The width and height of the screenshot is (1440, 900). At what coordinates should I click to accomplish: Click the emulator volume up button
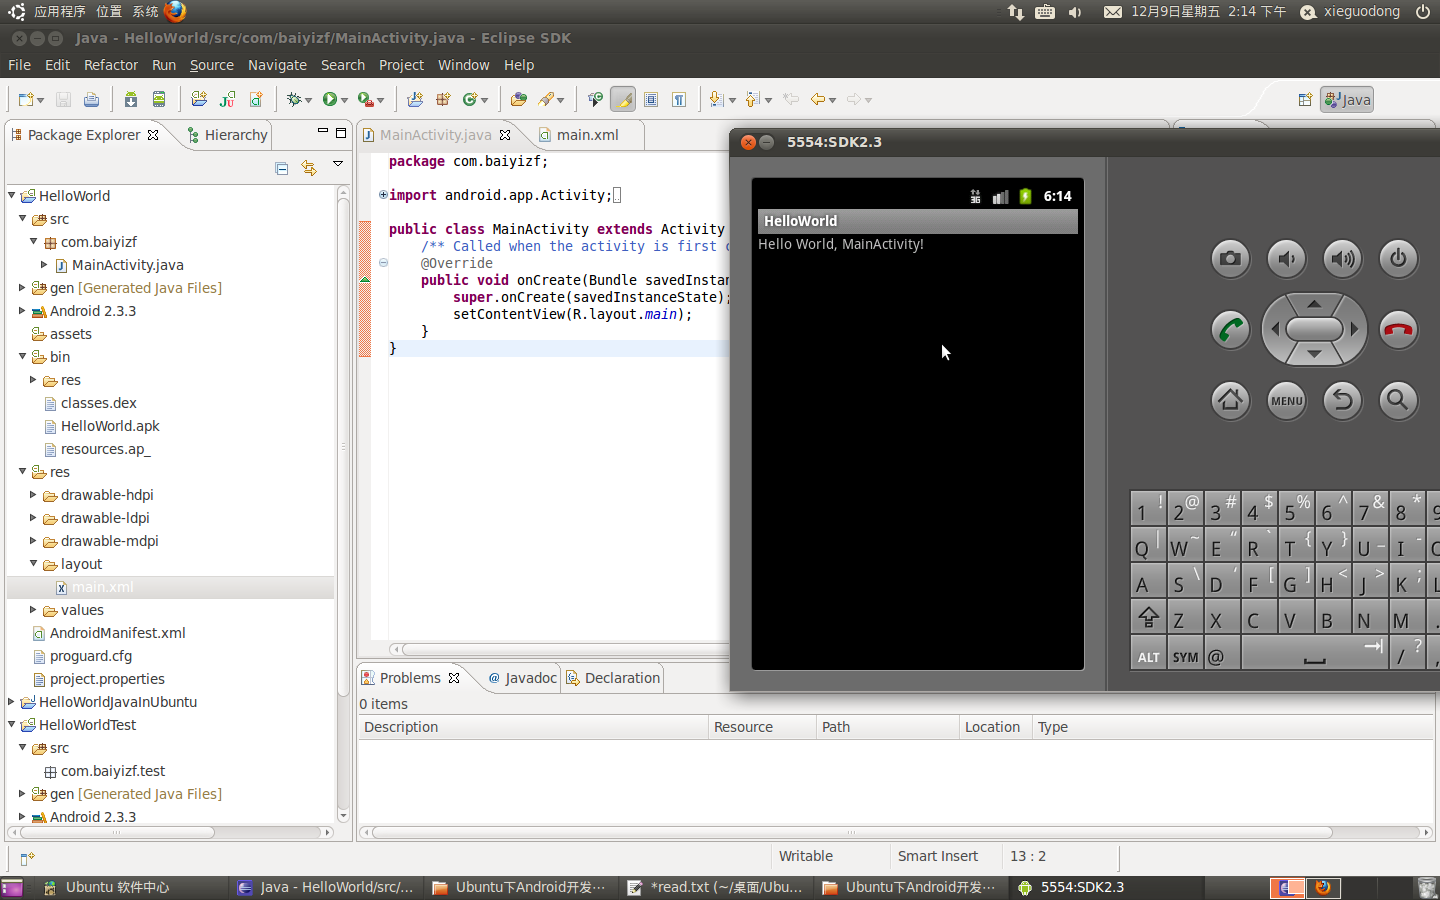point(1342,259)
